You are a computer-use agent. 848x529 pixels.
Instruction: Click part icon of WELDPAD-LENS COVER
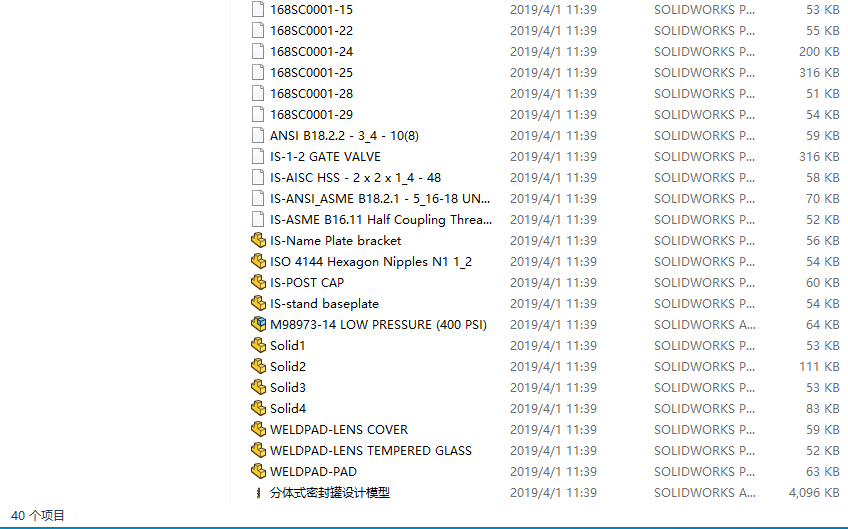[x=259, y=429]
